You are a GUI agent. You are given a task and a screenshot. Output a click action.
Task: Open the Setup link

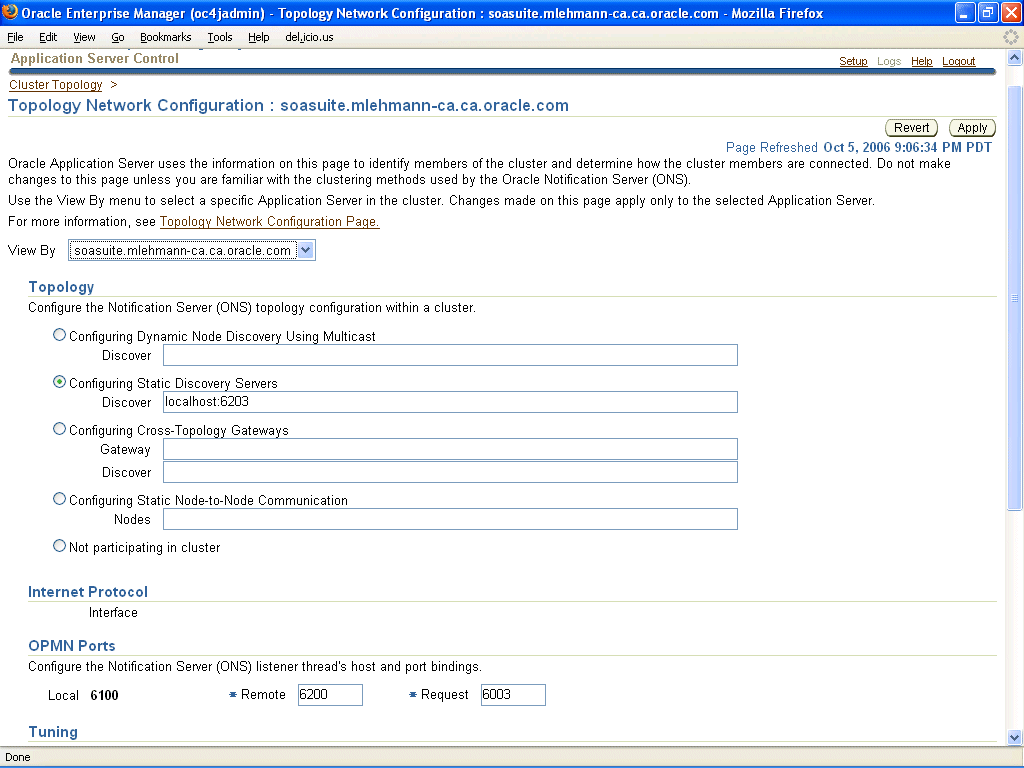pos(853,61)
